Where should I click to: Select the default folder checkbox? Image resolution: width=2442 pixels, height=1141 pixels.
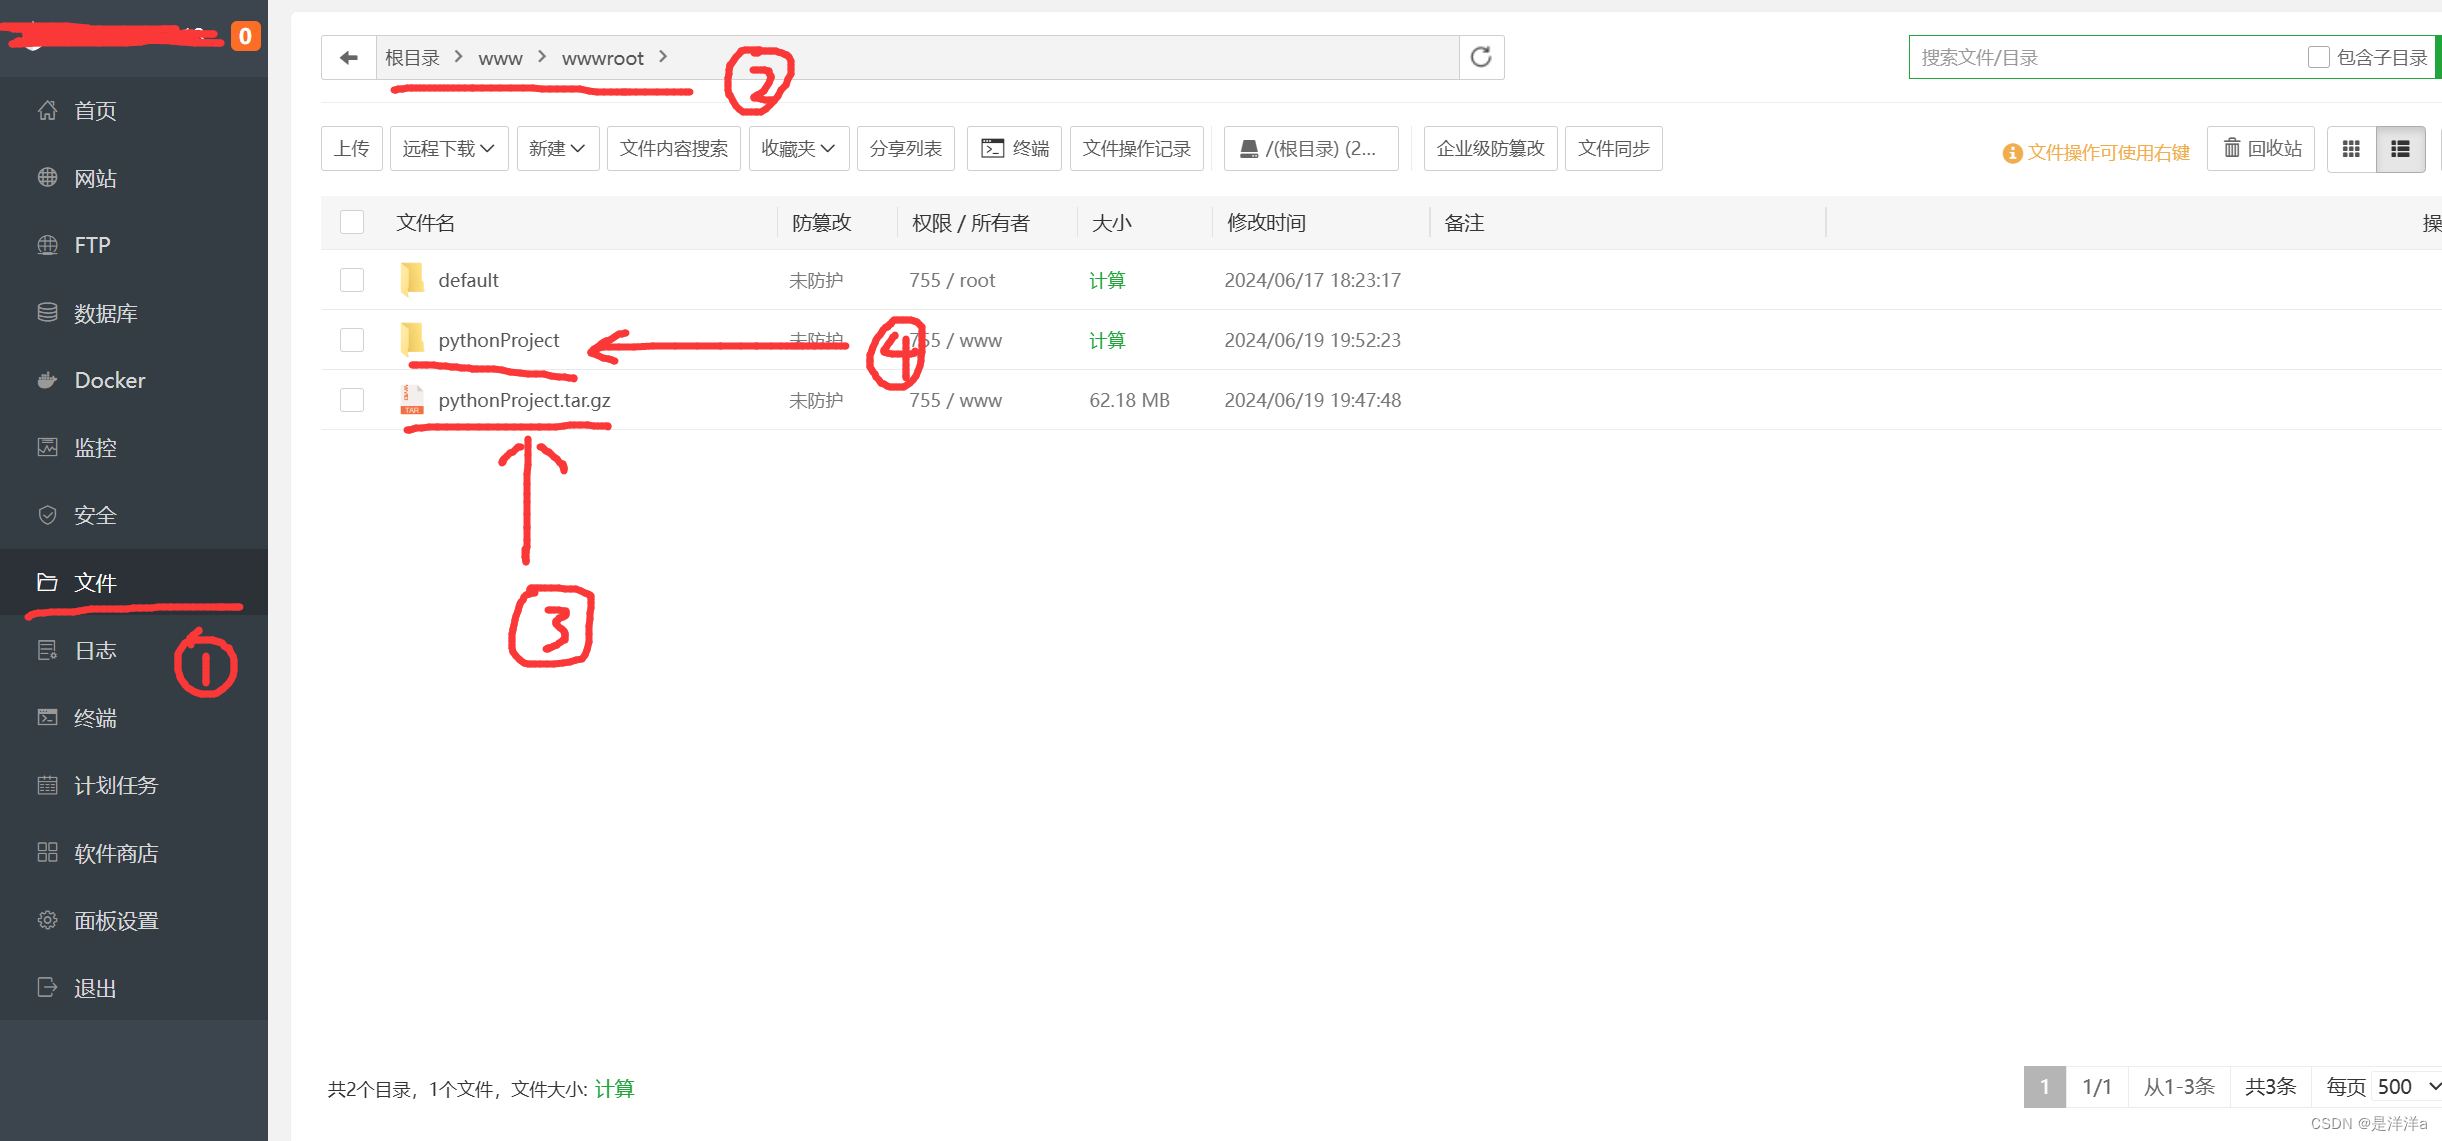click(352, 280)
